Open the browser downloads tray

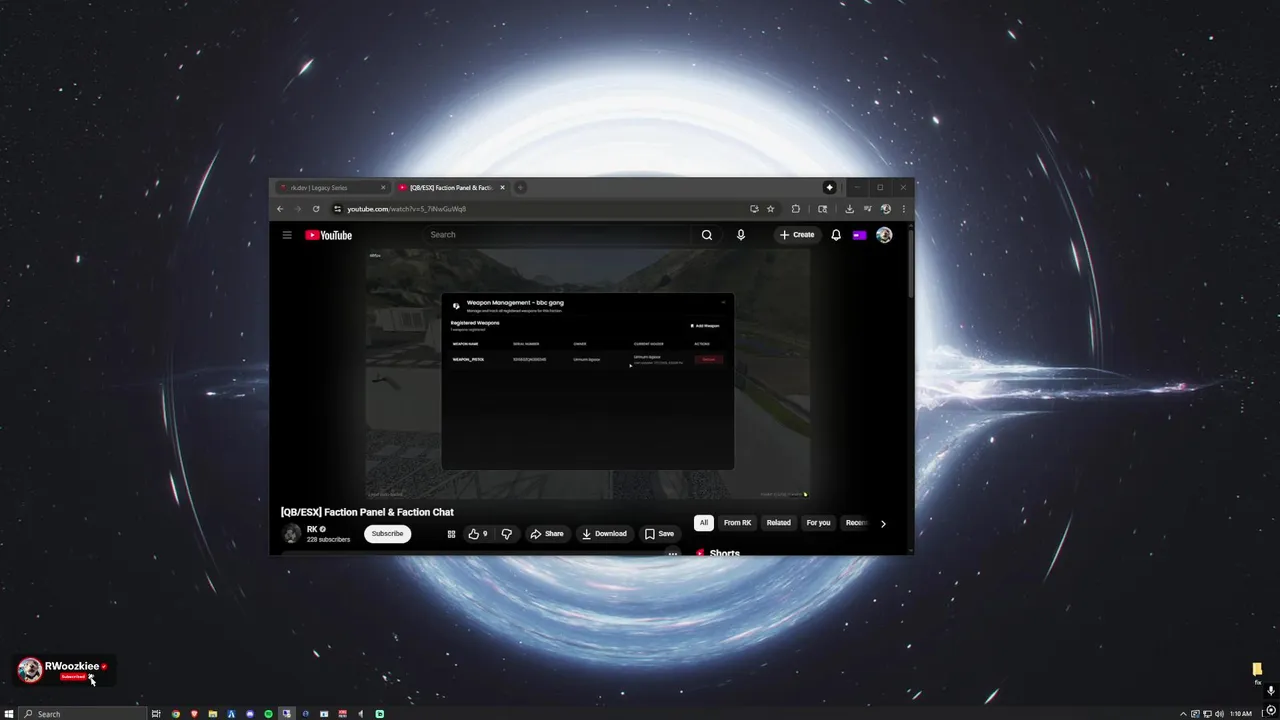[x=849, y=209]
